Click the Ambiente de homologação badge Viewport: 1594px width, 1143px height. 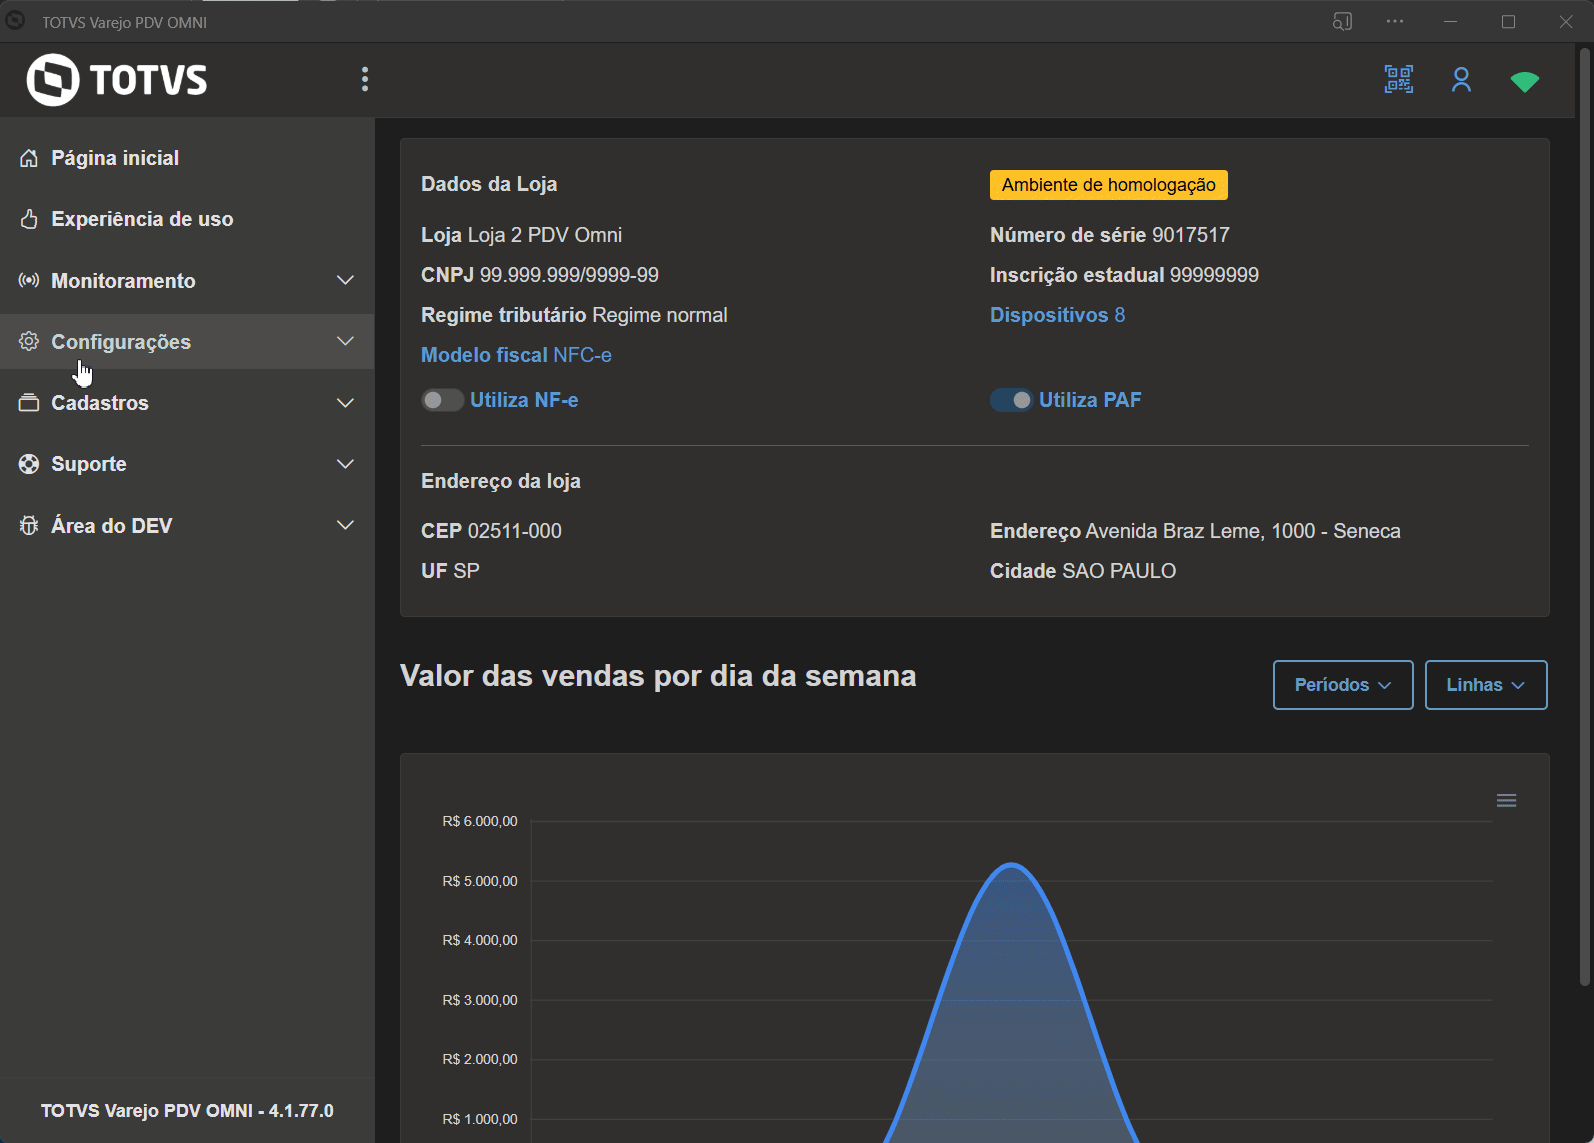1109,185
